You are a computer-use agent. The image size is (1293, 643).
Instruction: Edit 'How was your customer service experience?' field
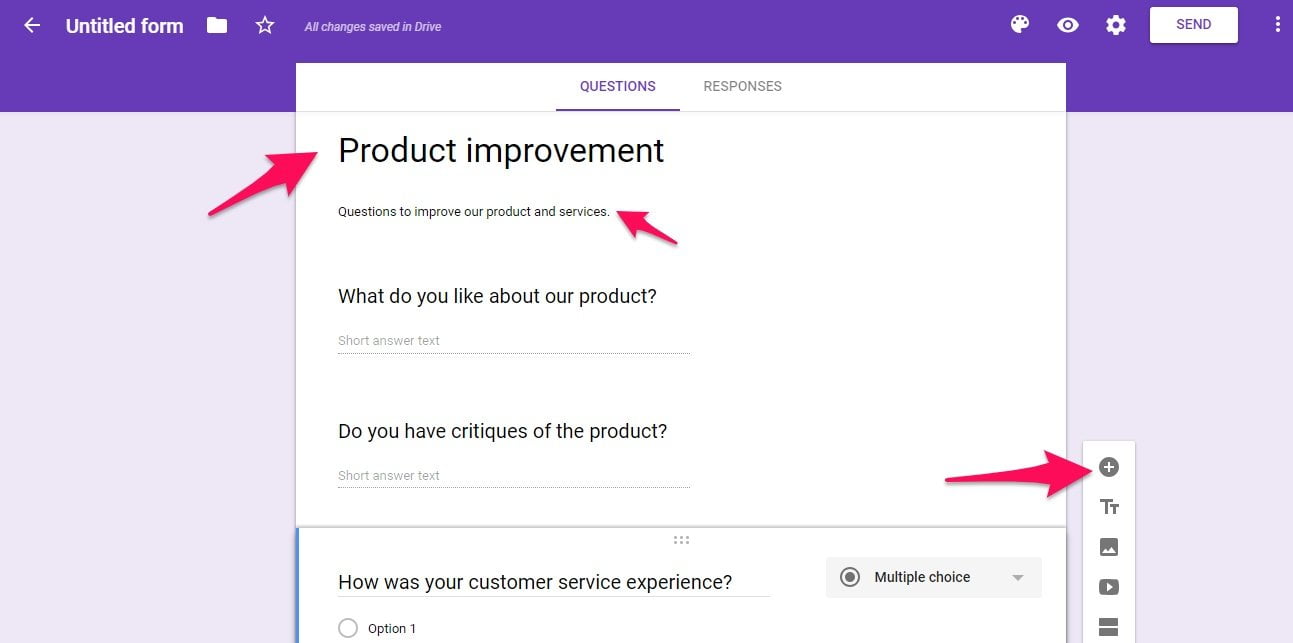tap(554, 582)
